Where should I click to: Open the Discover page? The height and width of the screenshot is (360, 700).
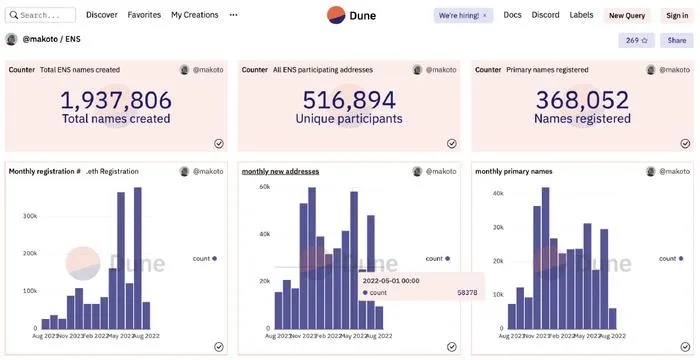(102, 15)
